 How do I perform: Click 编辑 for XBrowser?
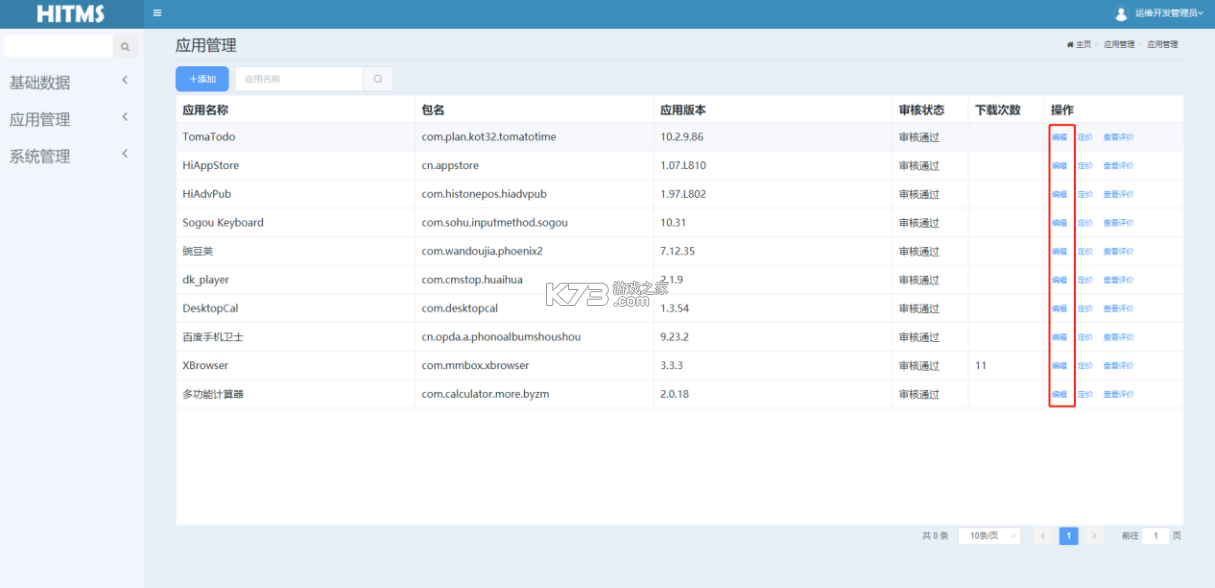pyautogui.click(x=1059, y=366)
